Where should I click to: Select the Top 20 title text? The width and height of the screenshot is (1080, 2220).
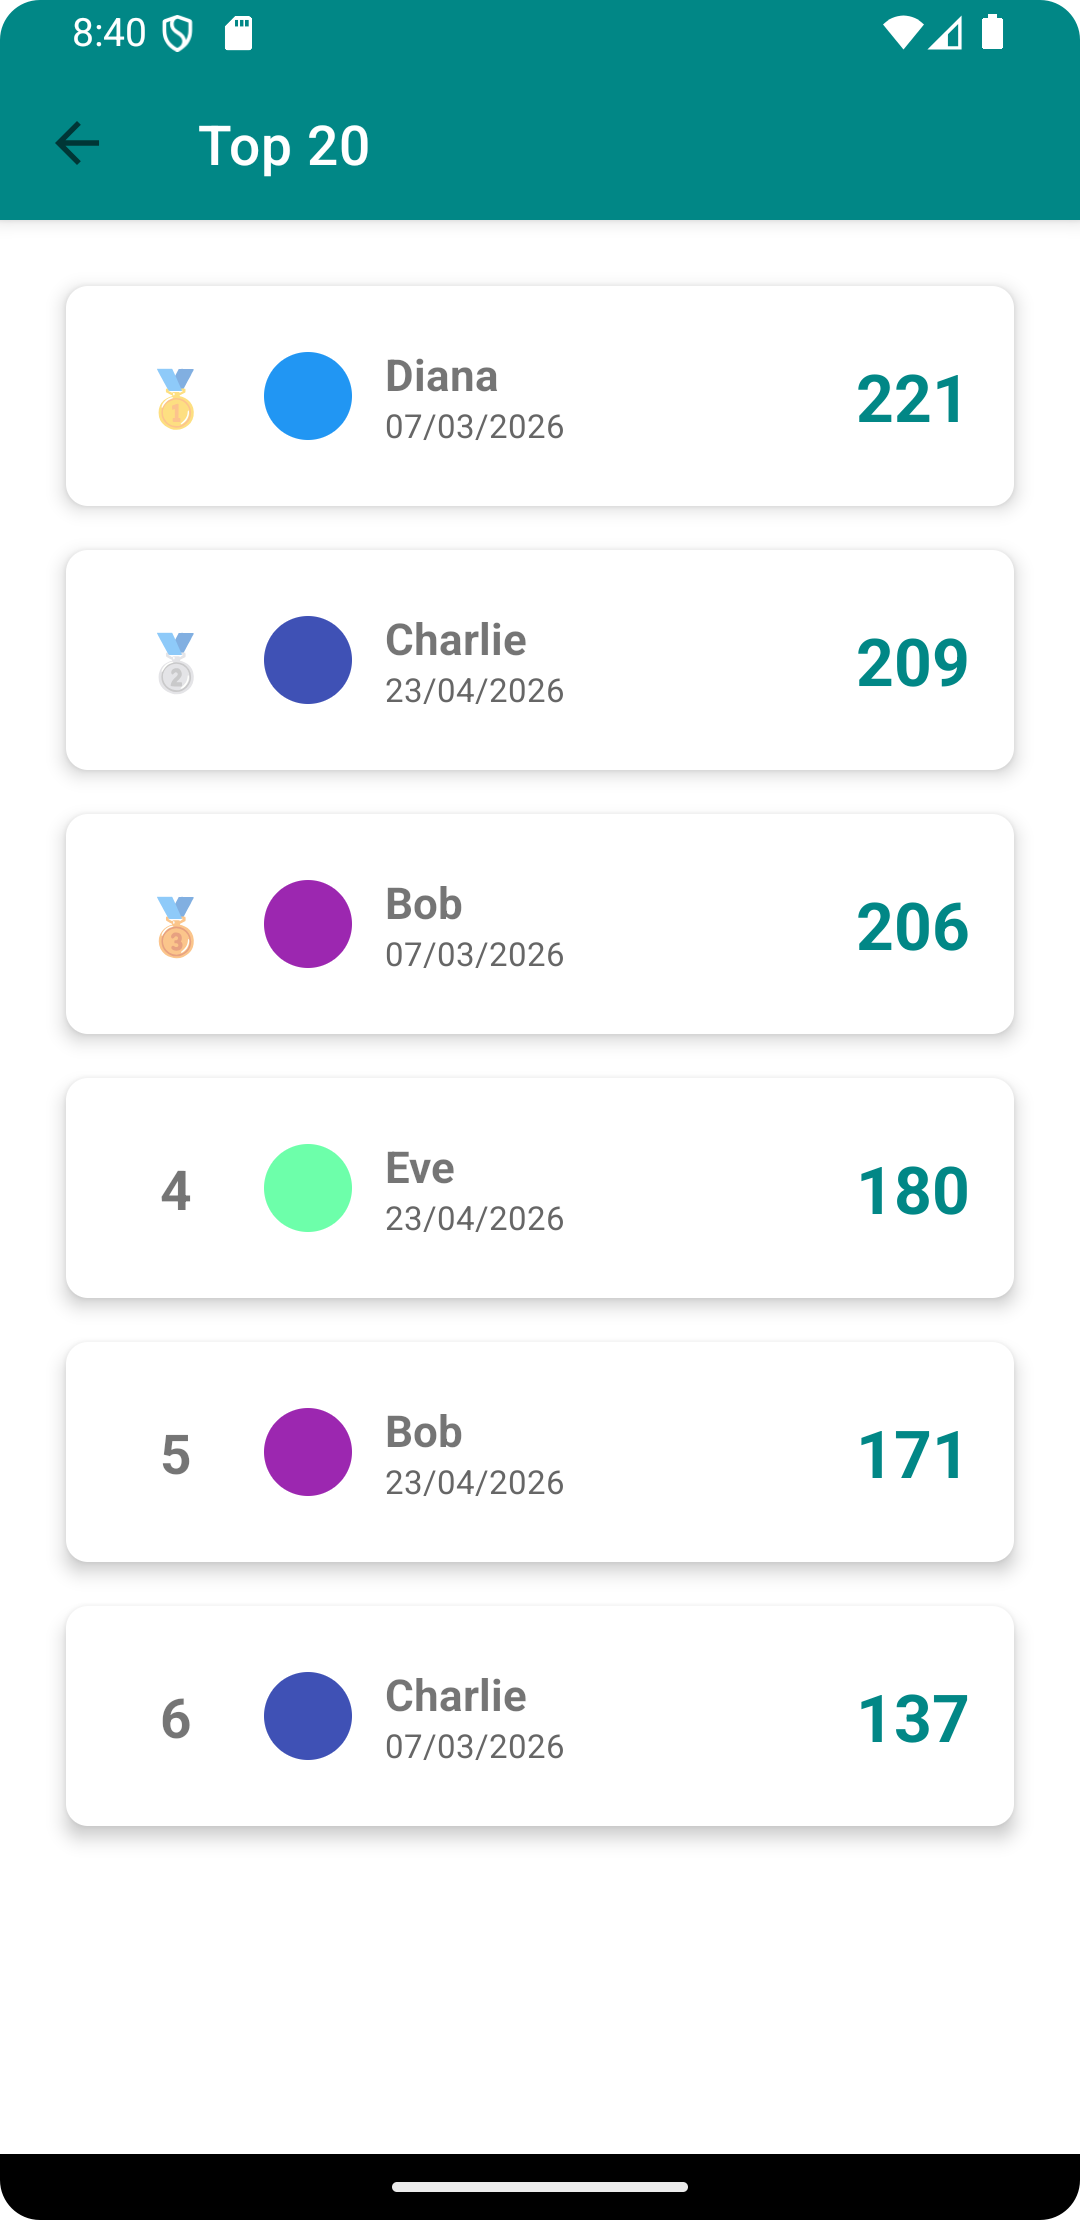tap(284, 146)
